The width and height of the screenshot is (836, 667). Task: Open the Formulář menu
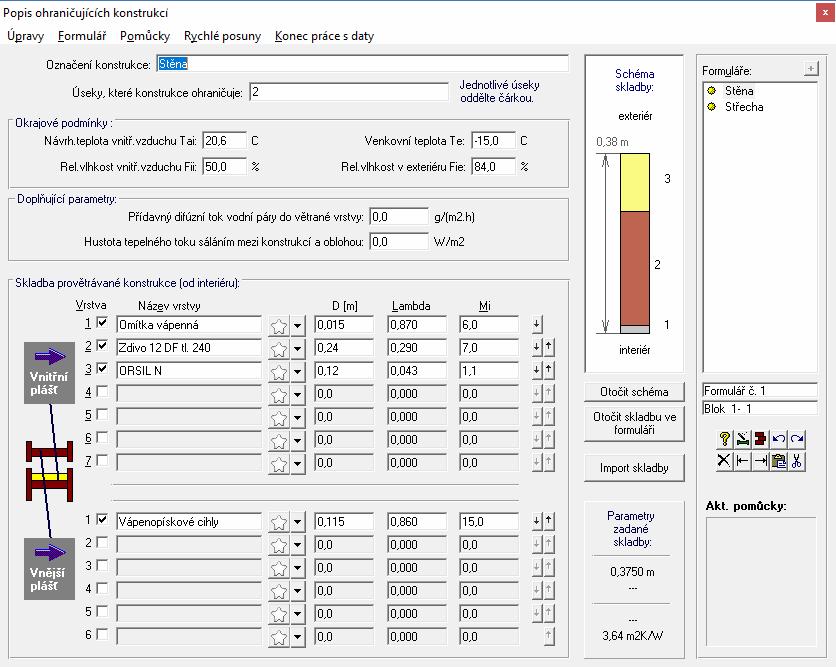point(82,36)
